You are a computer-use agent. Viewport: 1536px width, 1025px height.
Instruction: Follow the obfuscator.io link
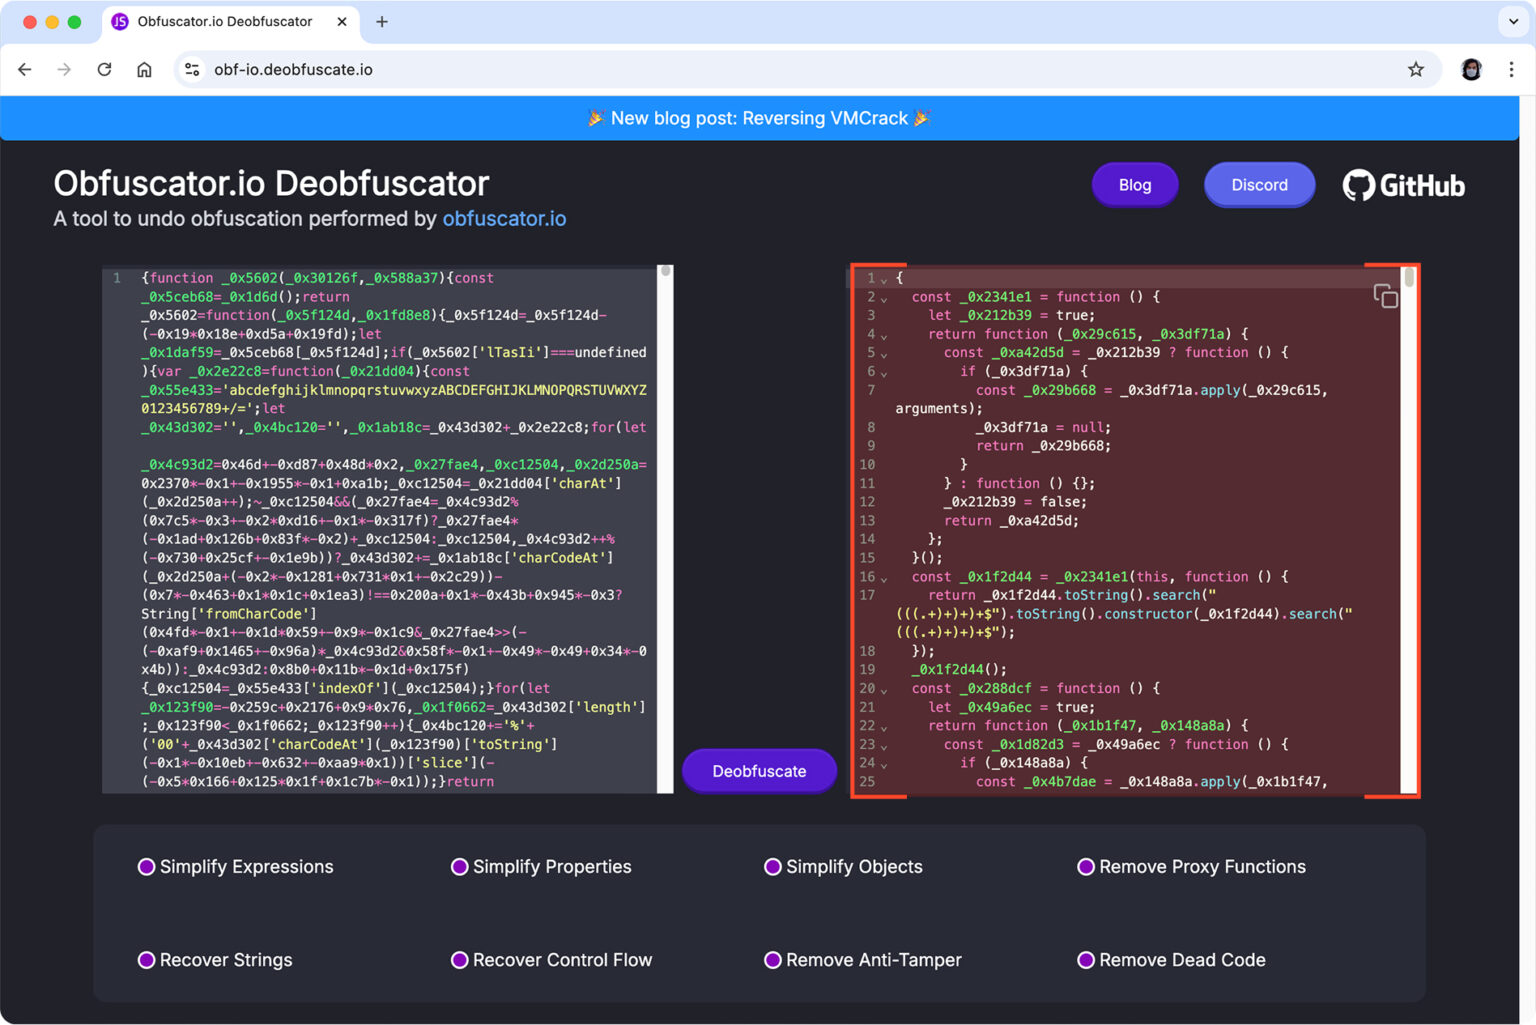tap(504, 218)
